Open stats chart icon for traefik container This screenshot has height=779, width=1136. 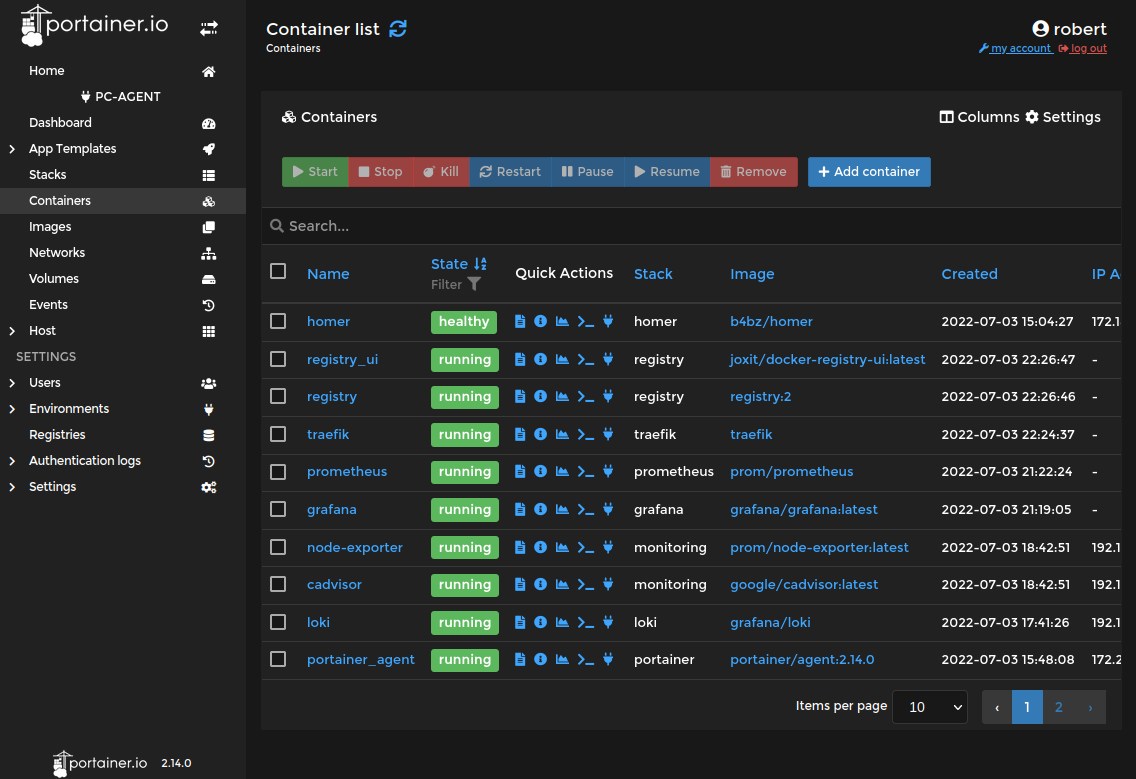[x=562, y=435]
